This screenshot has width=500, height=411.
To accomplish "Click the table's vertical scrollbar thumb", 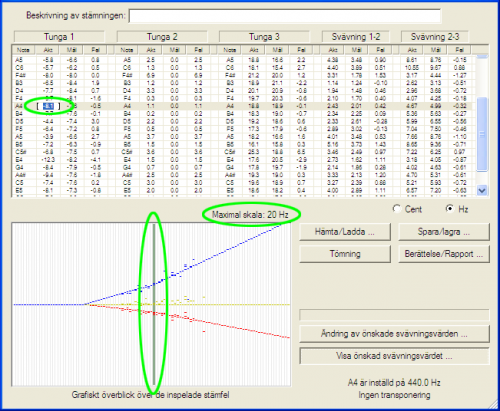I will tap(482, 134).
